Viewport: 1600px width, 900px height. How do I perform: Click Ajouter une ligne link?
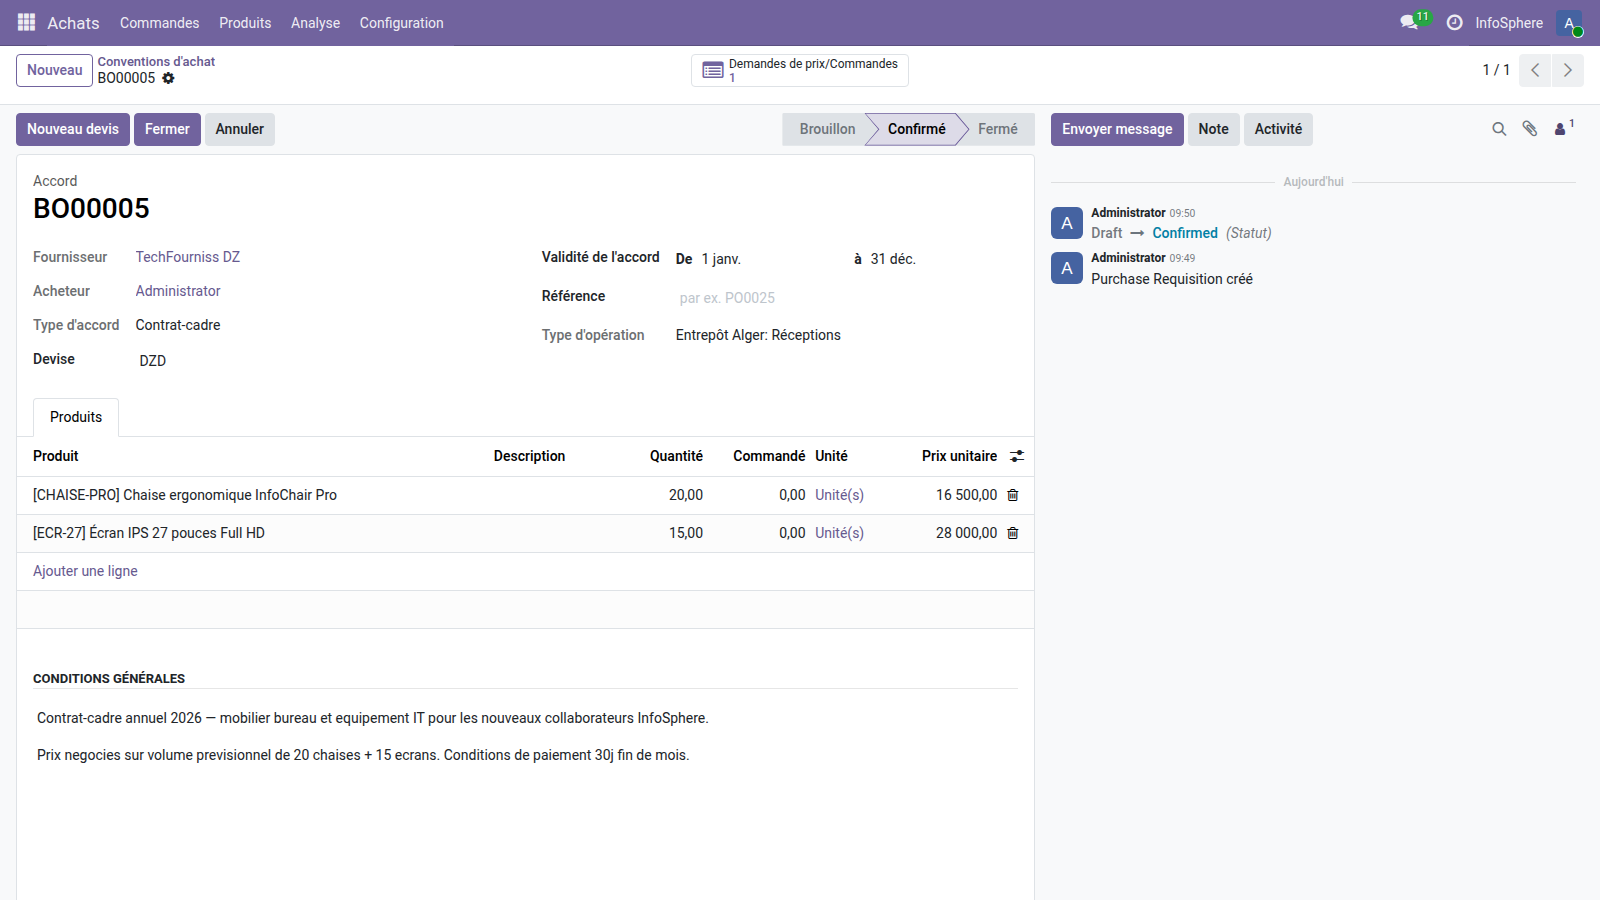tap(85, 571)
